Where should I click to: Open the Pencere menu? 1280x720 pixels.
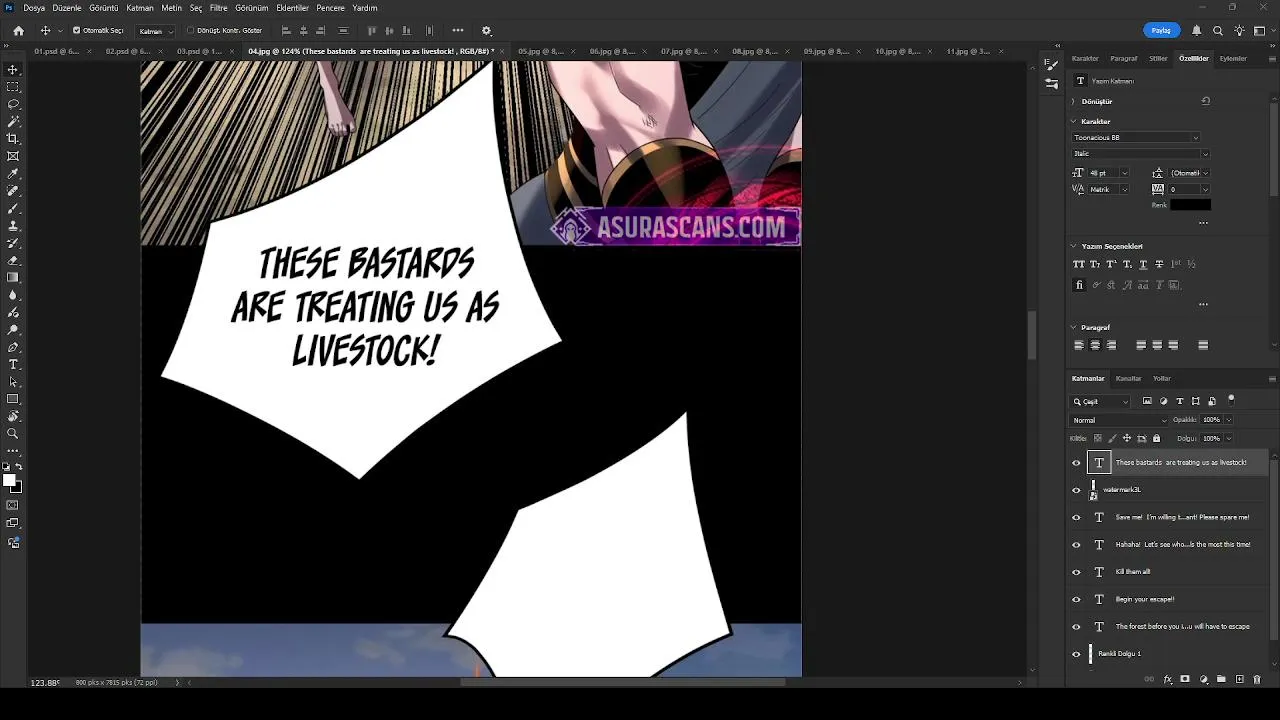click(x=330, y=8)
